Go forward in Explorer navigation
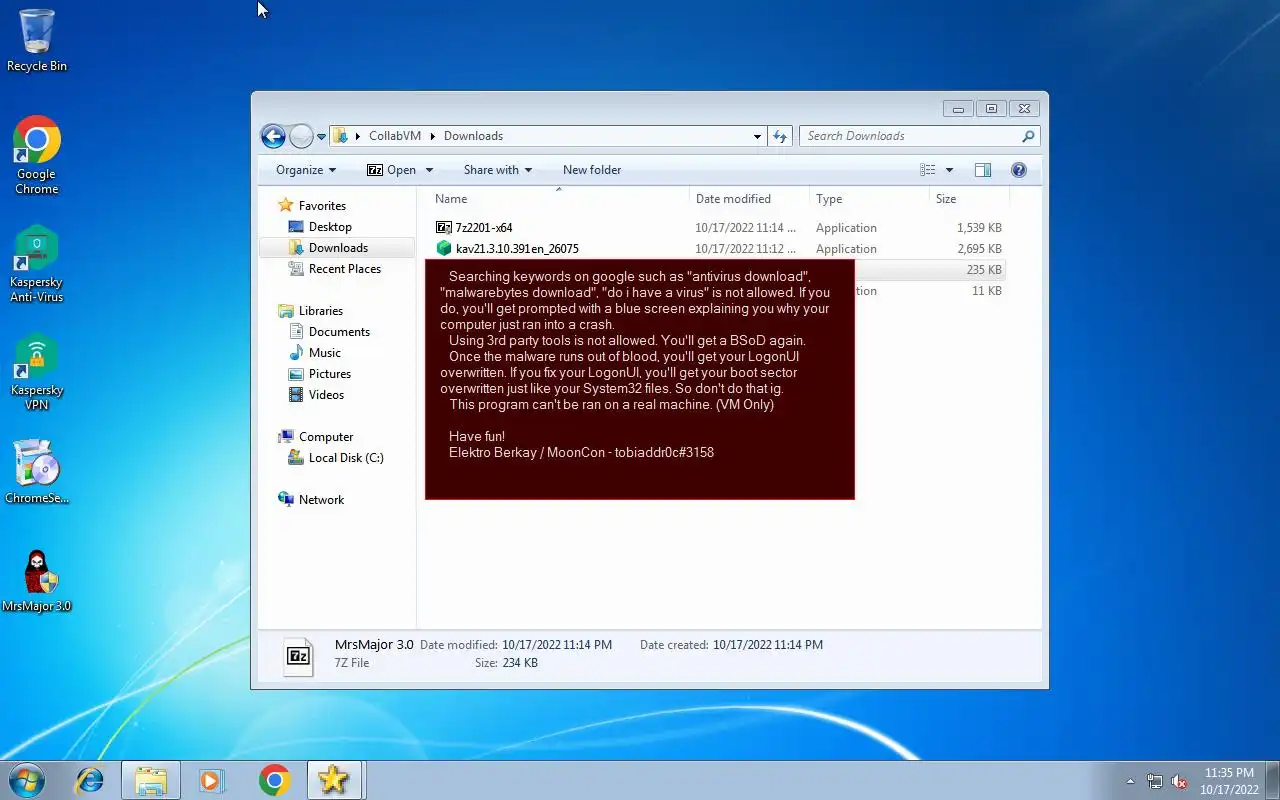Screen dimensions: 1280x800 pyautogui.click(x=301, y=136)
